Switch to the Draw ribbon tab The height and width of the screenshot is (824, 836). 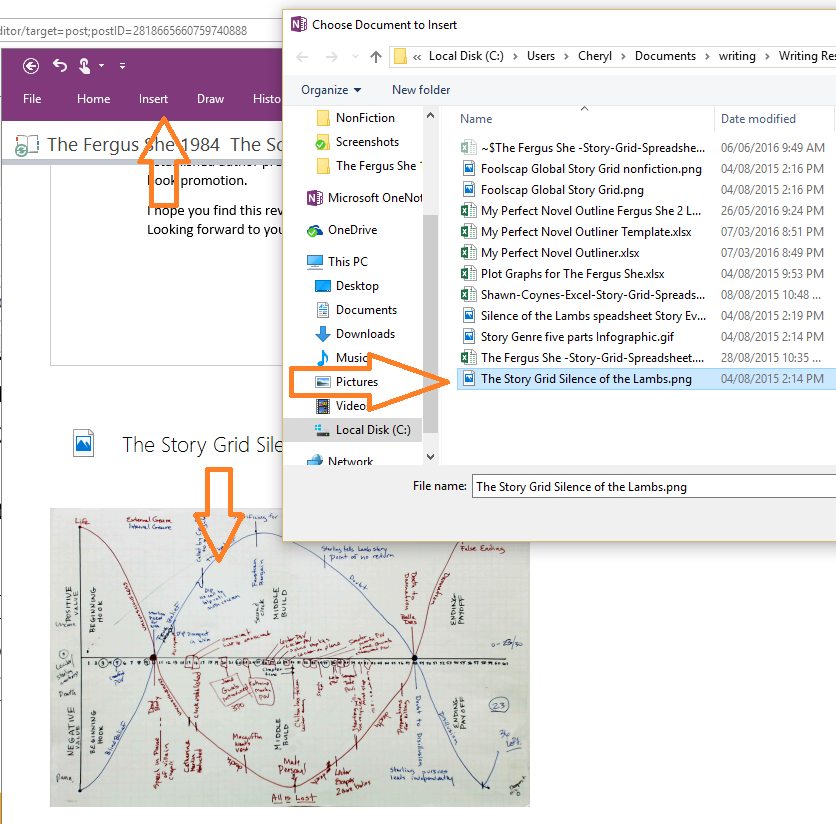pyautogui.click(x=210, y=99)
